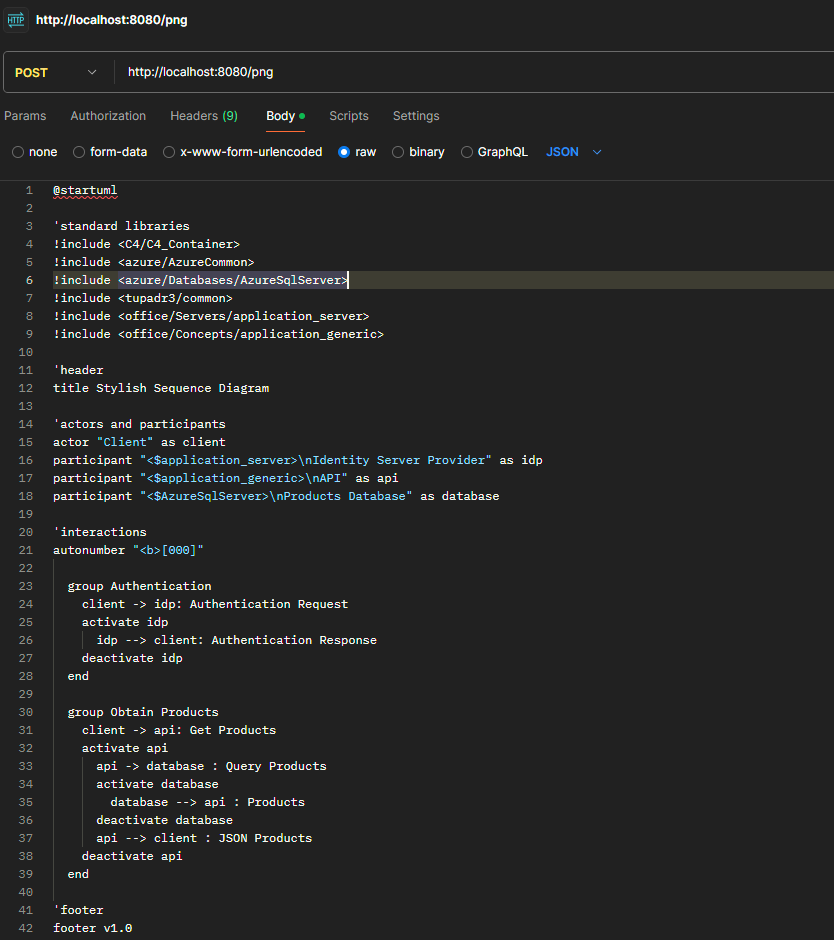Click the Query Products line
Image resolution: width=834 pixels, height=940 pixels.
211,766
